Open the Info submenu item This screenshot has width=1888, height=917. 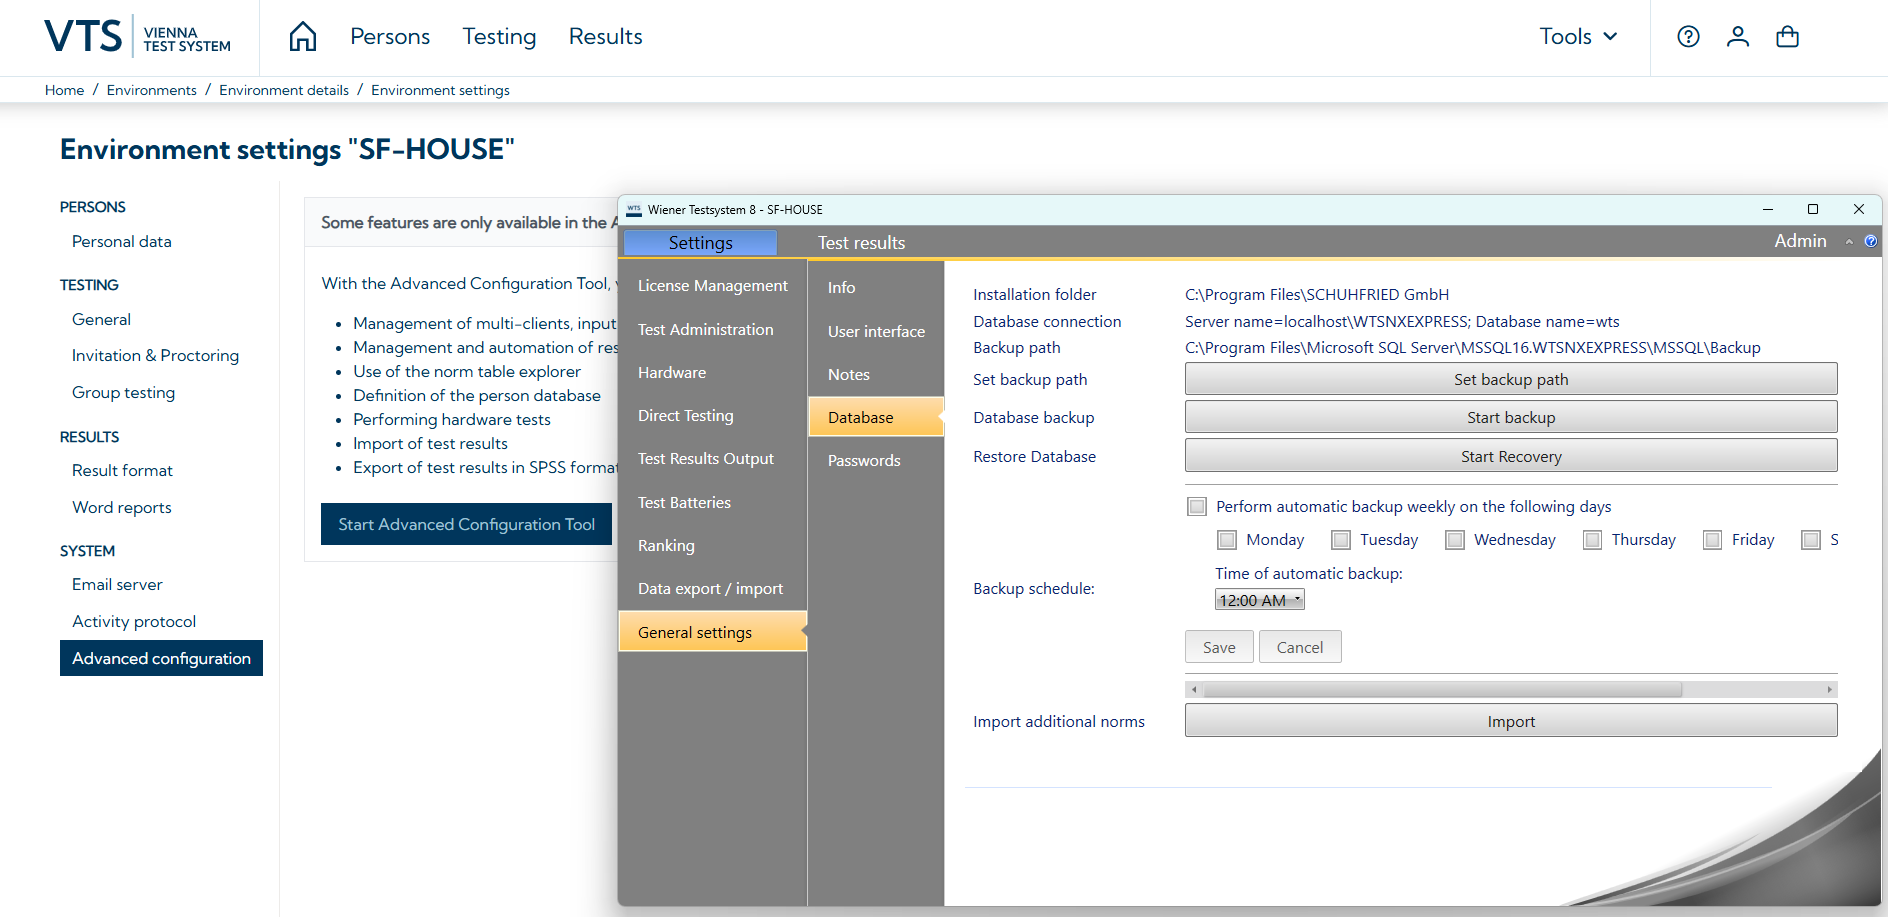[x=876, y=288]
